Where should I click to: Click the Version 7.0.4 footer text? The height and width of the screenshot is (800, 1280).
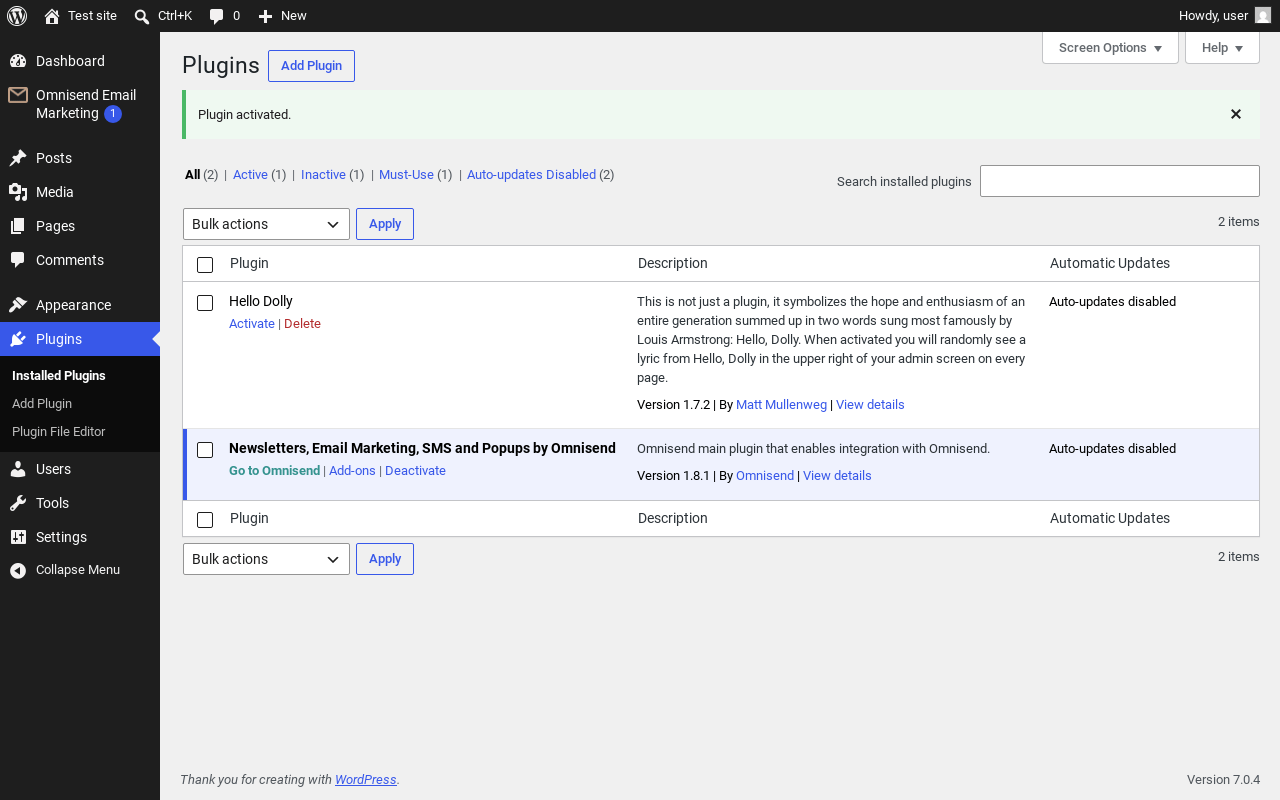click(x=1223, y=780)
